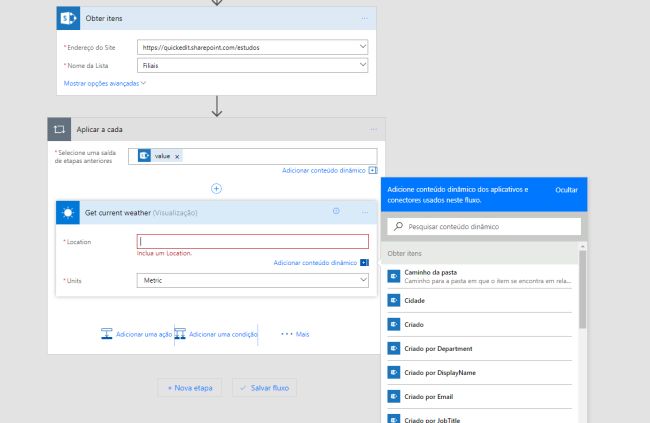The height and width of the screenshot is (423, 650).
Task: Select Criado por DisplayName item
Action: pos(480,372)
